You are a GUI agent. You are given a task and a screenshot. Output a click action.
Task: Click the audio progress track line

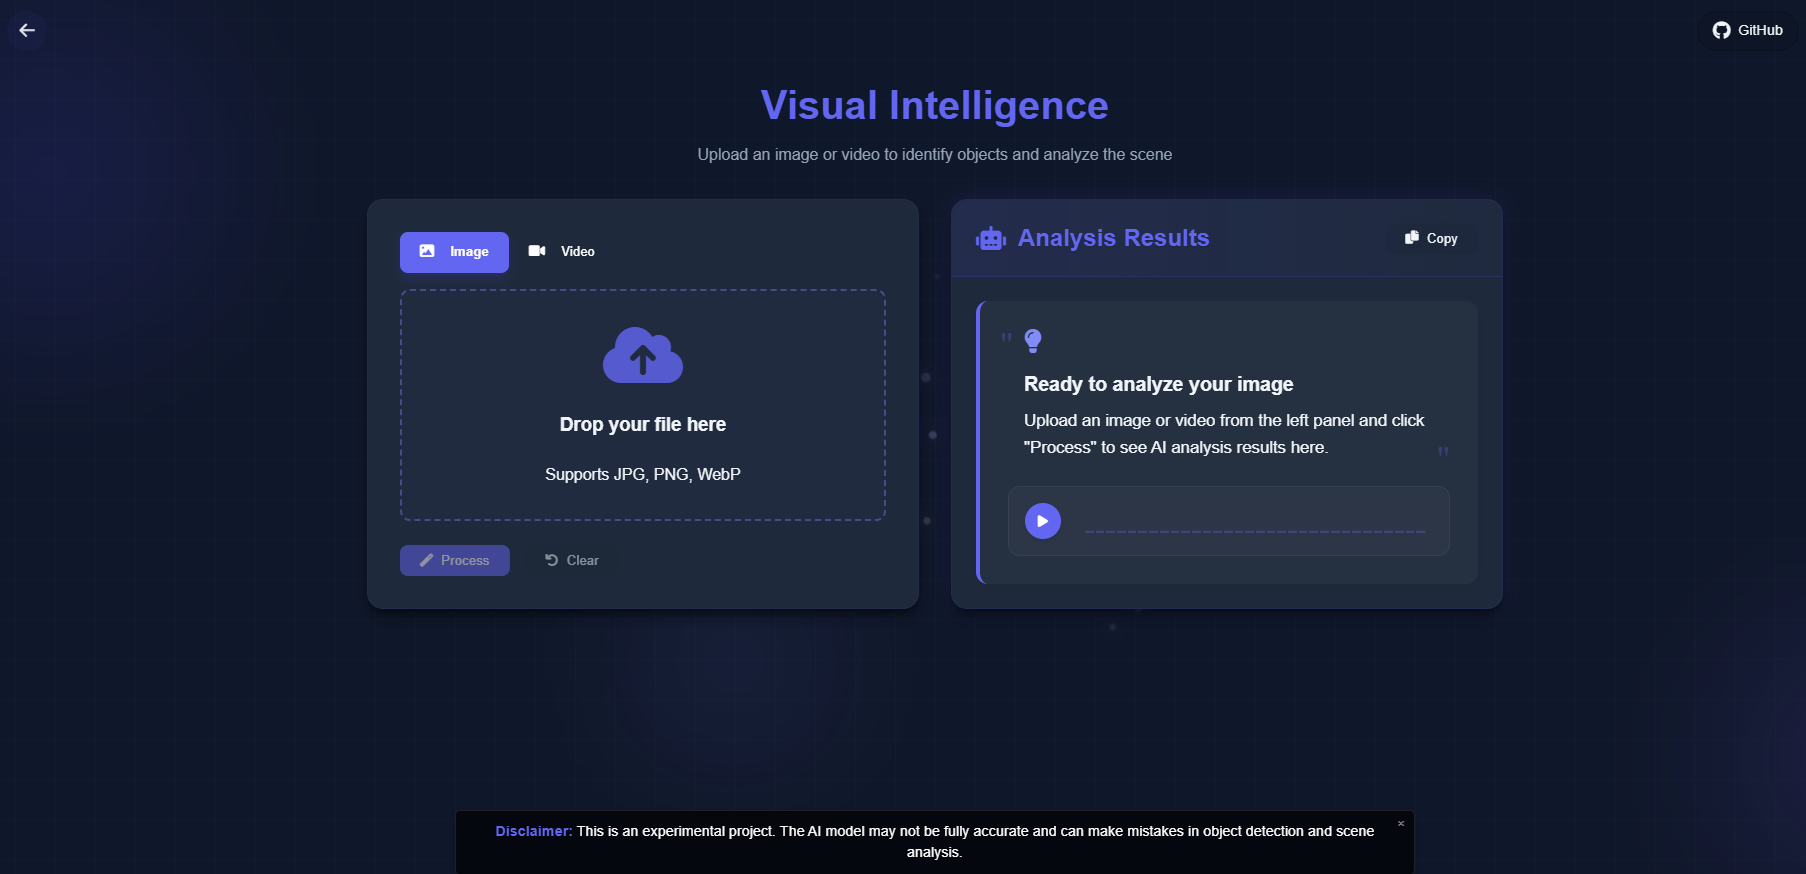point(1254,531)
